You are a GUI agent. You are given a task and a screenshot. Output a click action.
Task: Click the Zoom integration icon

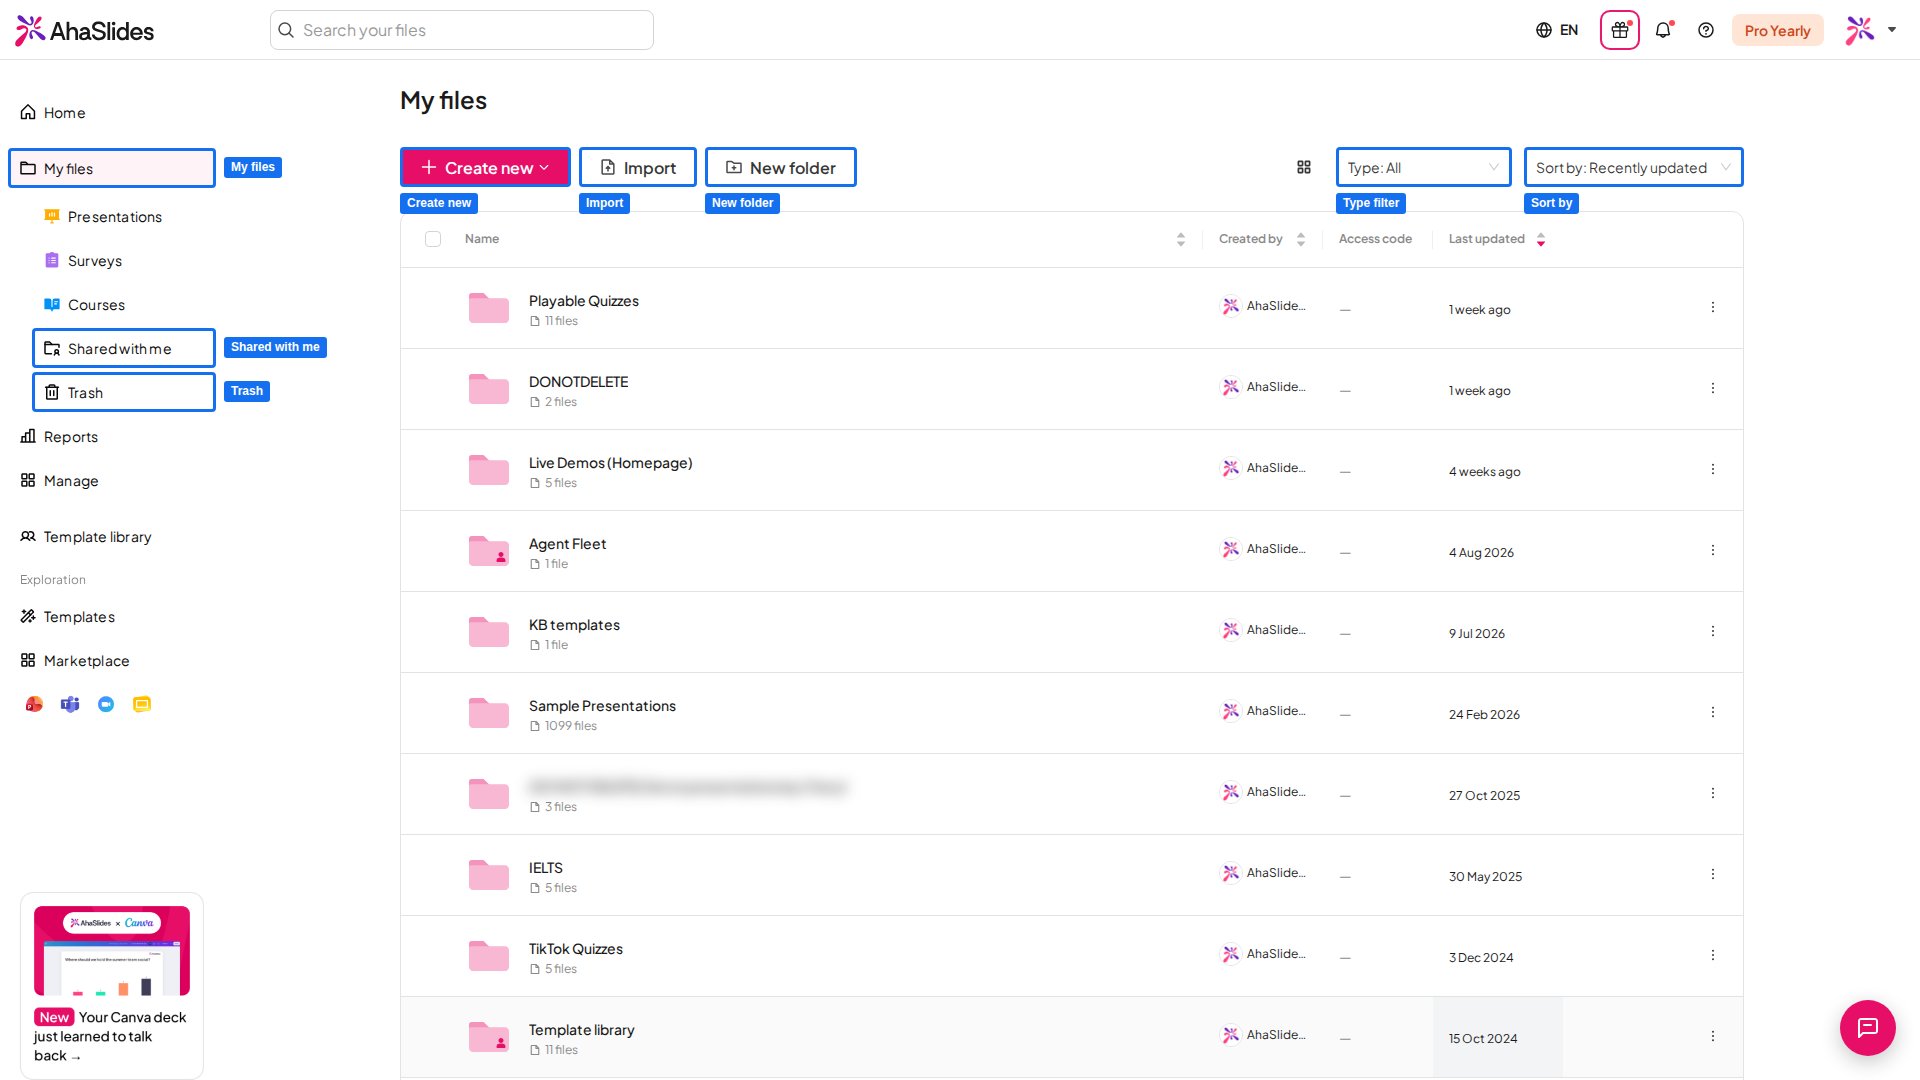pos(106,704)
